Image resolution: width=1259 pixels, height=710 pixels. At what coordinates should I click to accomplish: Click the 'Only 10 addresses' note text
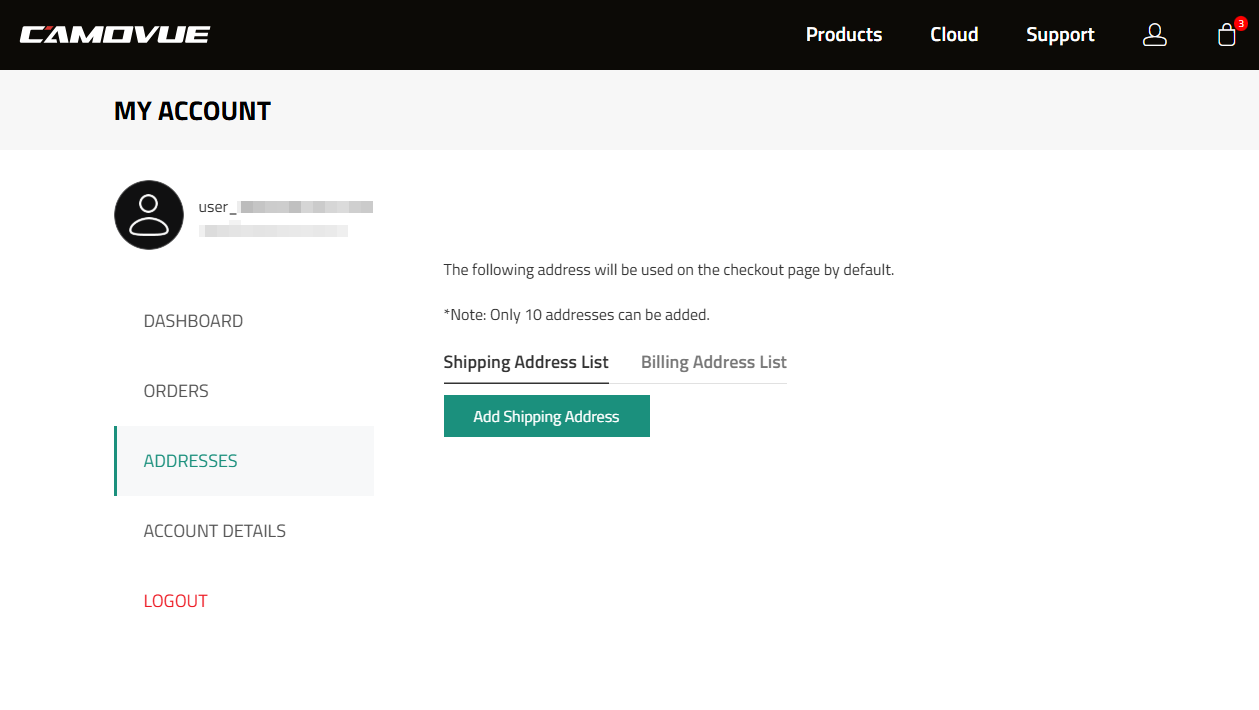pyautogui.click(x=577, y=315)
